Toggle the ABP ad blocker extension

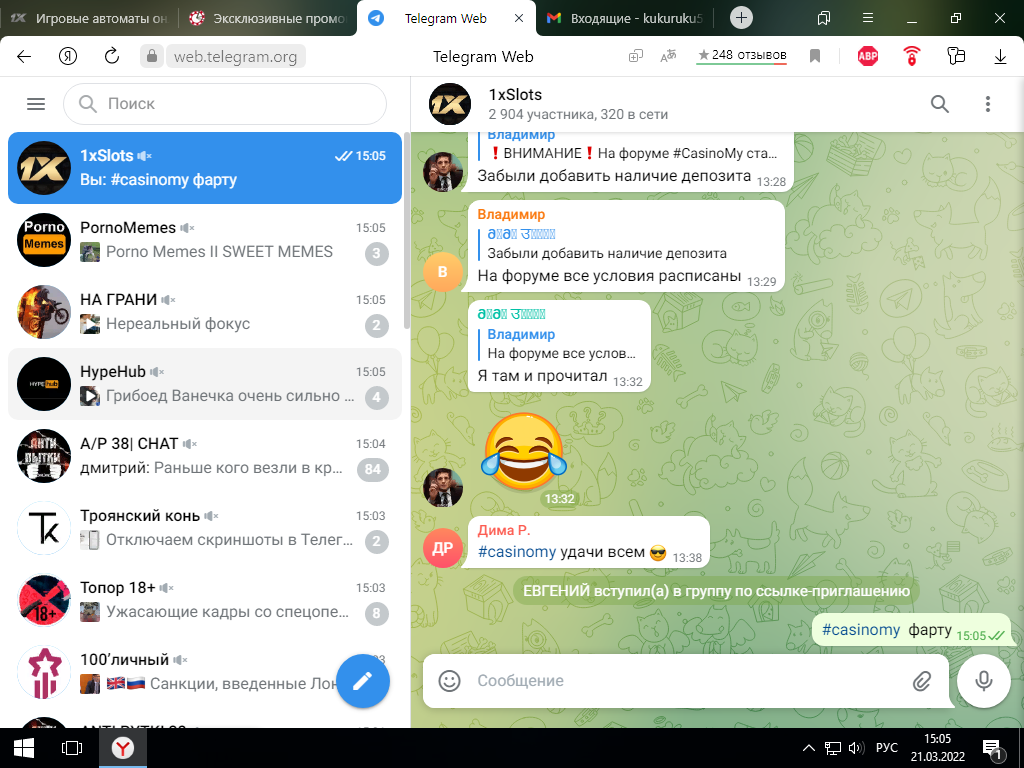[867, 57]
